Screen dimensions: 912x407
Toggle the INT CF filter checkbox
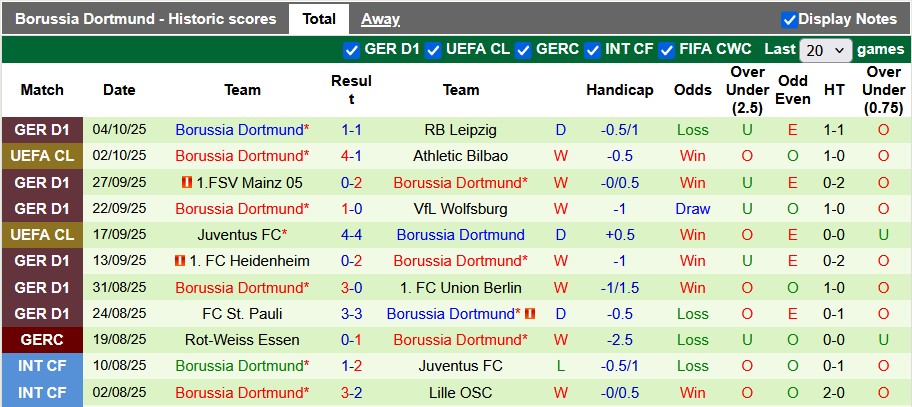coord(593,50)
